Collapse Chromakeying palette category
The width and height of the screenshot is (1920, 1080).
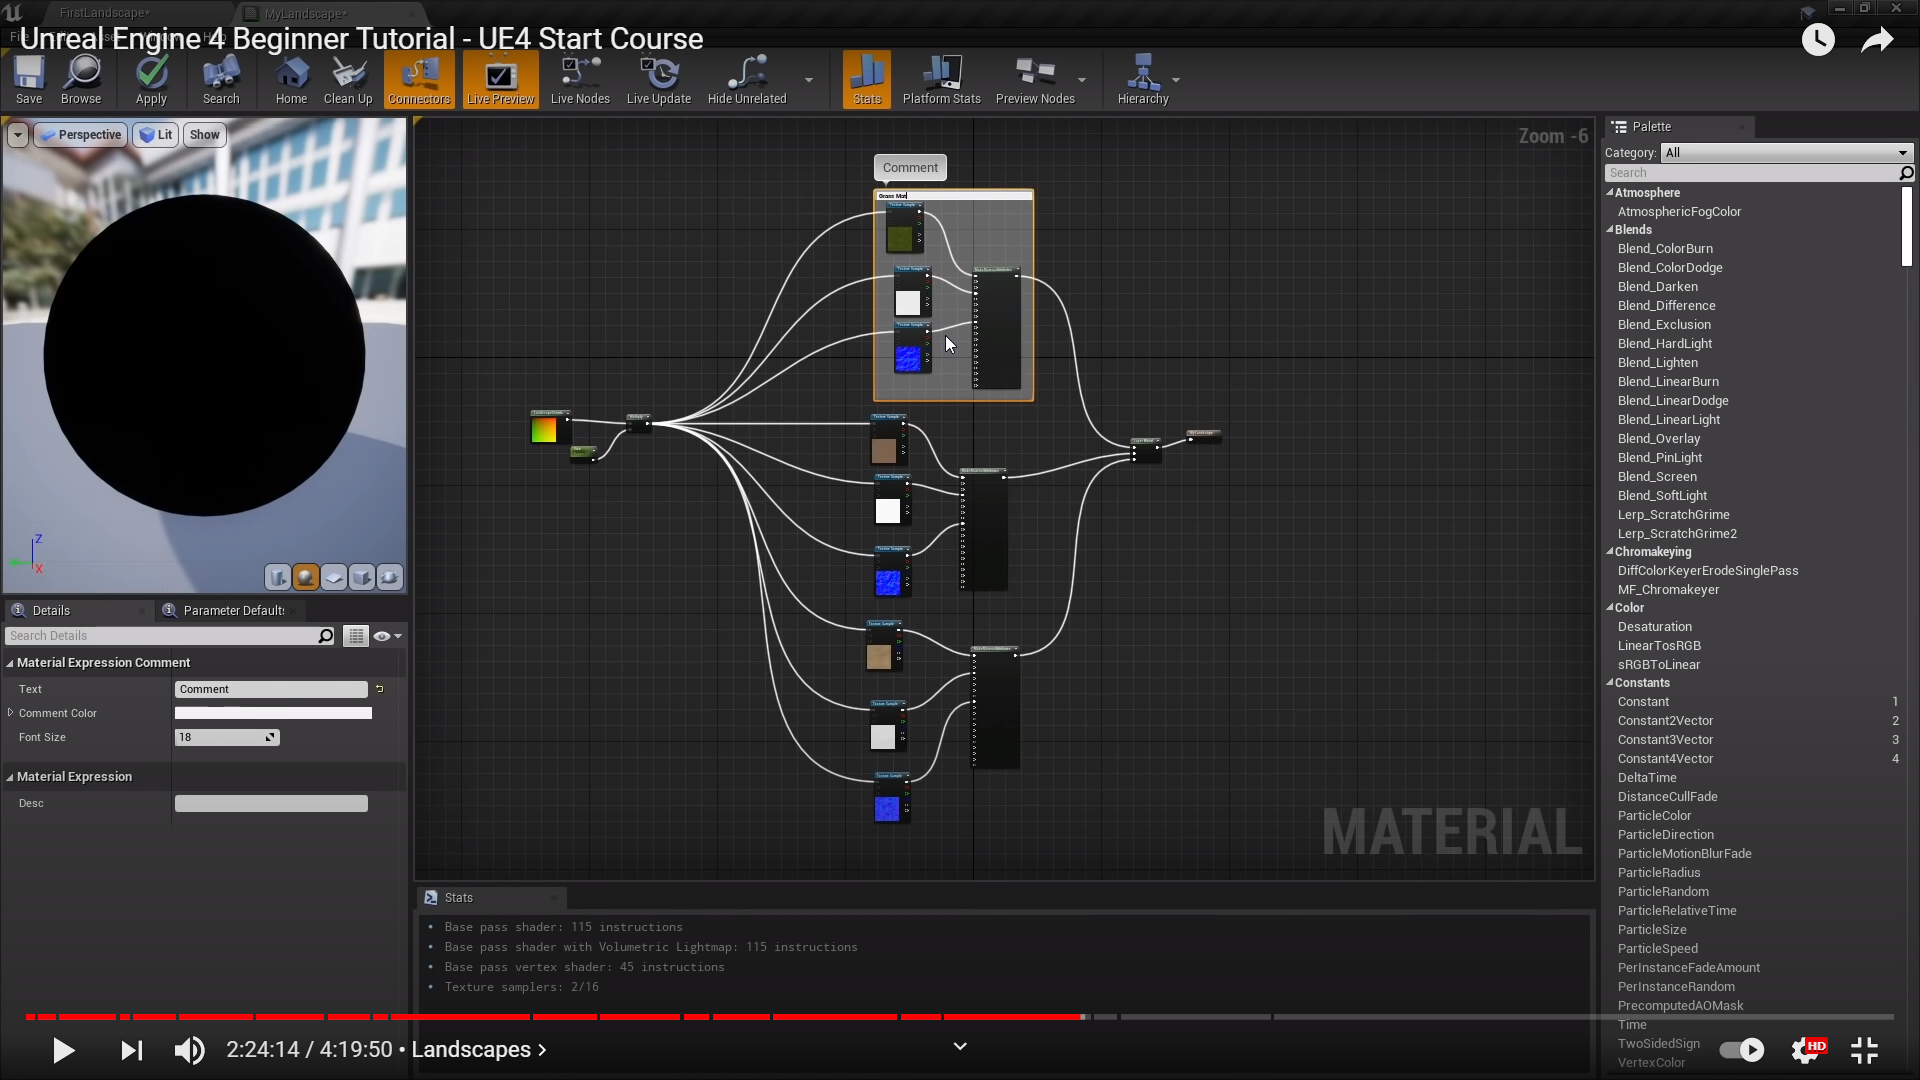click(1610, 552)
